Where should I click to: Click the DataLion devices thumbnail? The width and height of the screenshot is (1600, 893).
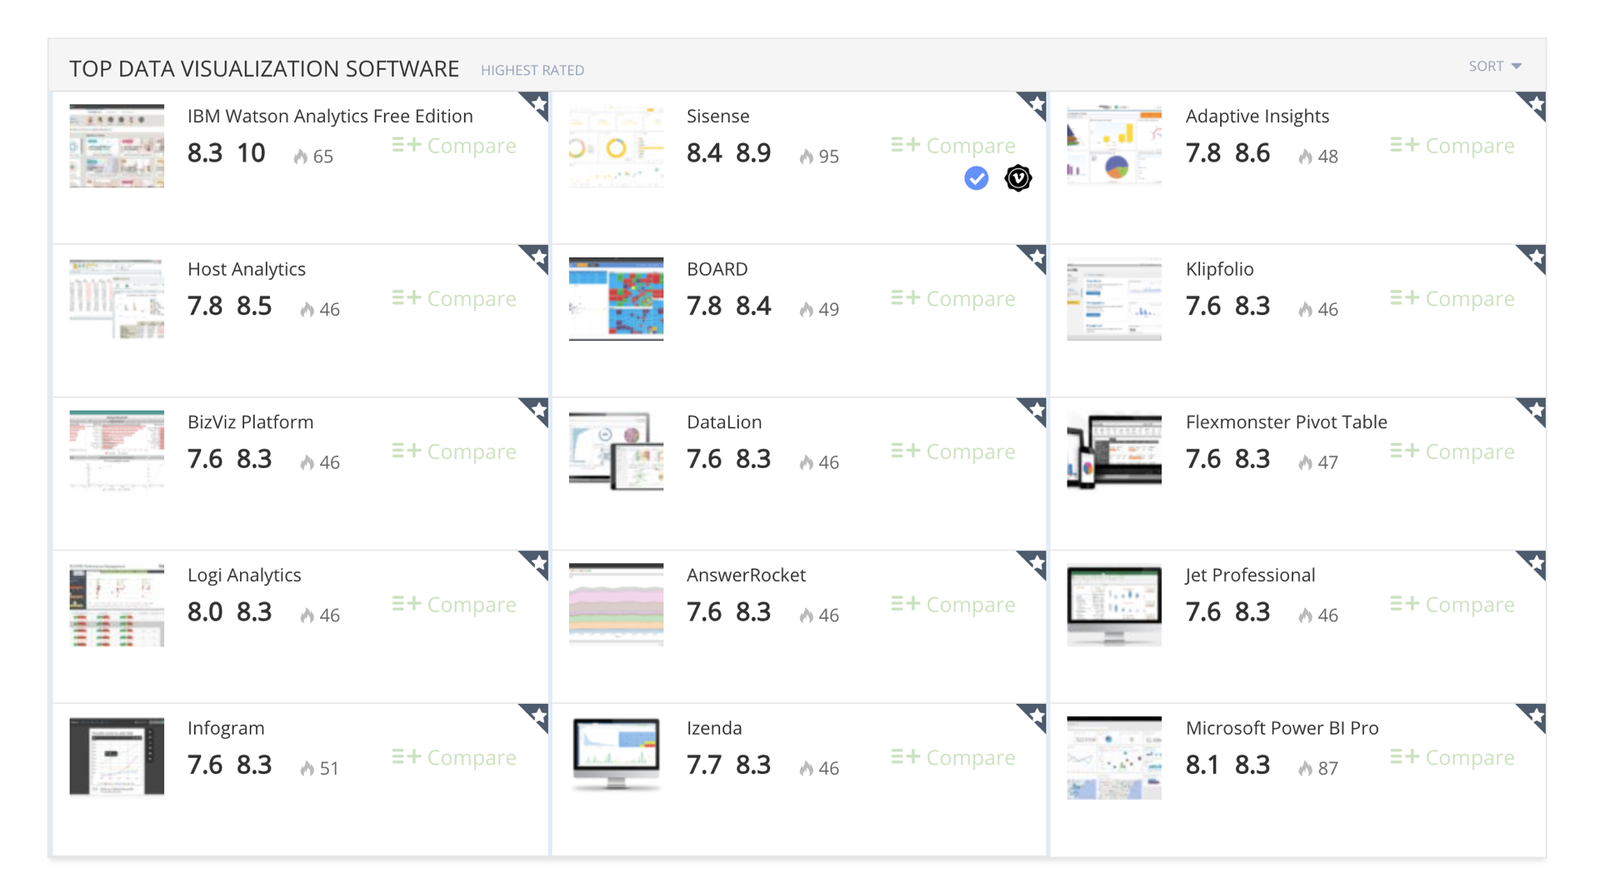pos(616,451)
